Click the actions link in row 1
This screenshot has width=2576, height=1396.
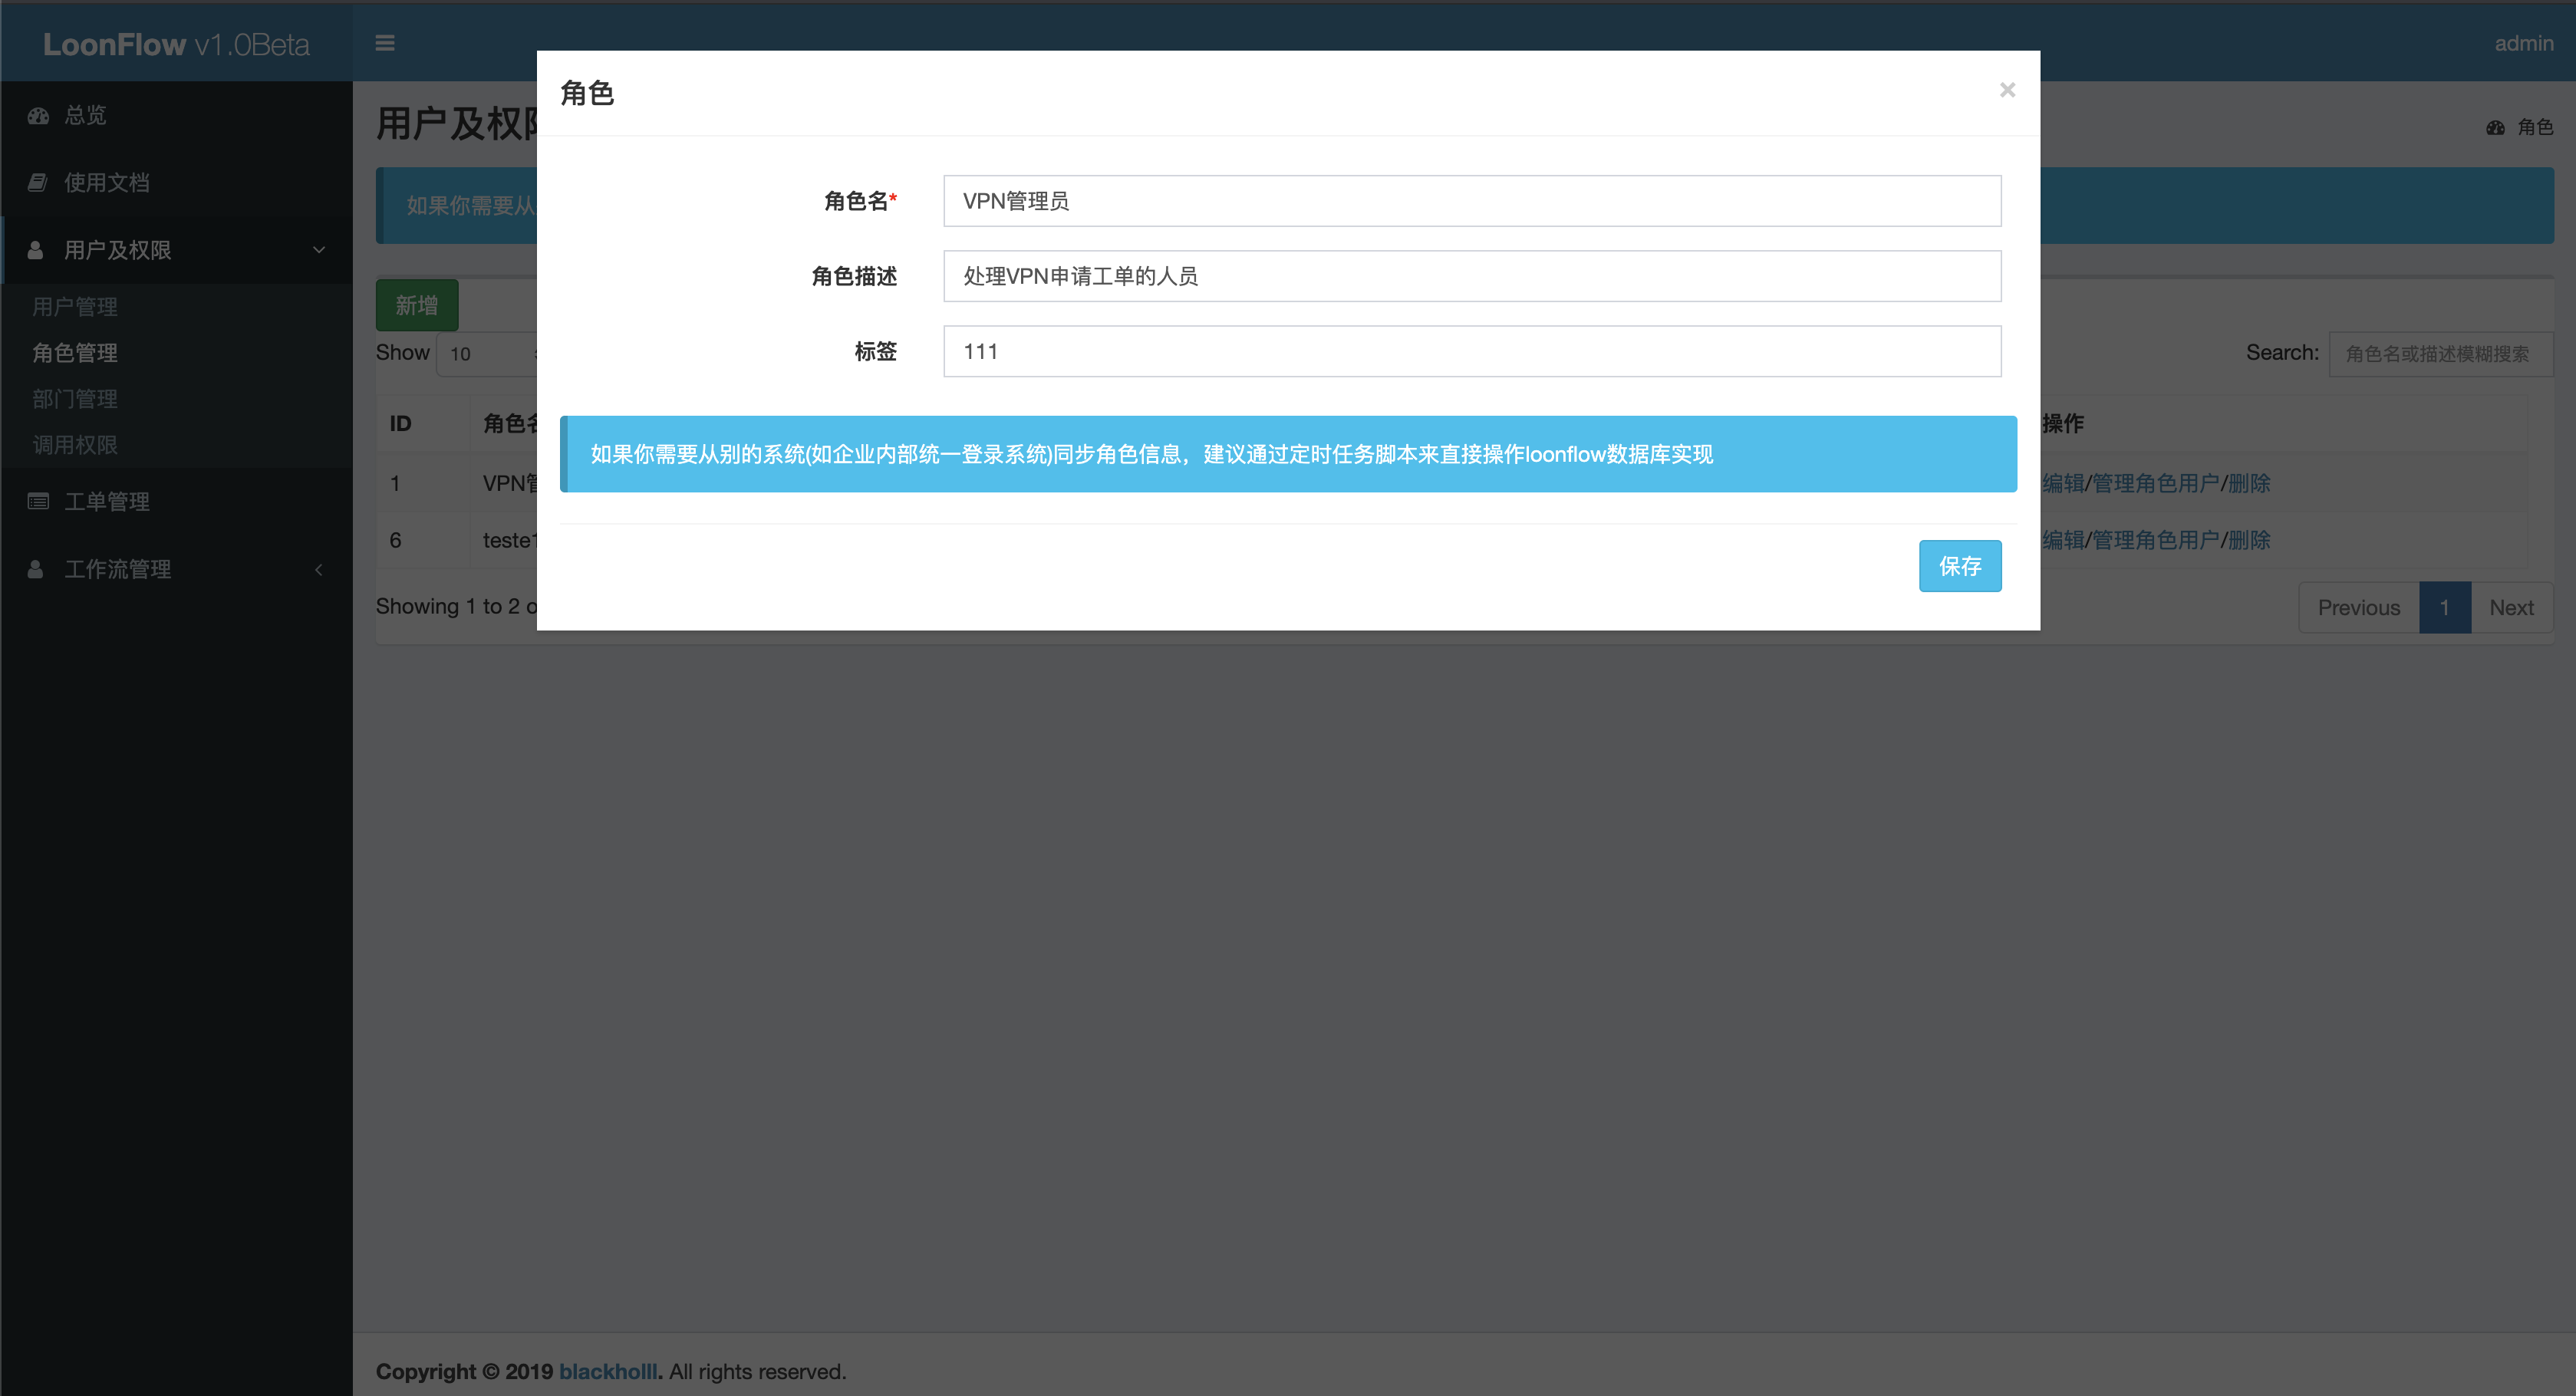[x=2156, y=483]
